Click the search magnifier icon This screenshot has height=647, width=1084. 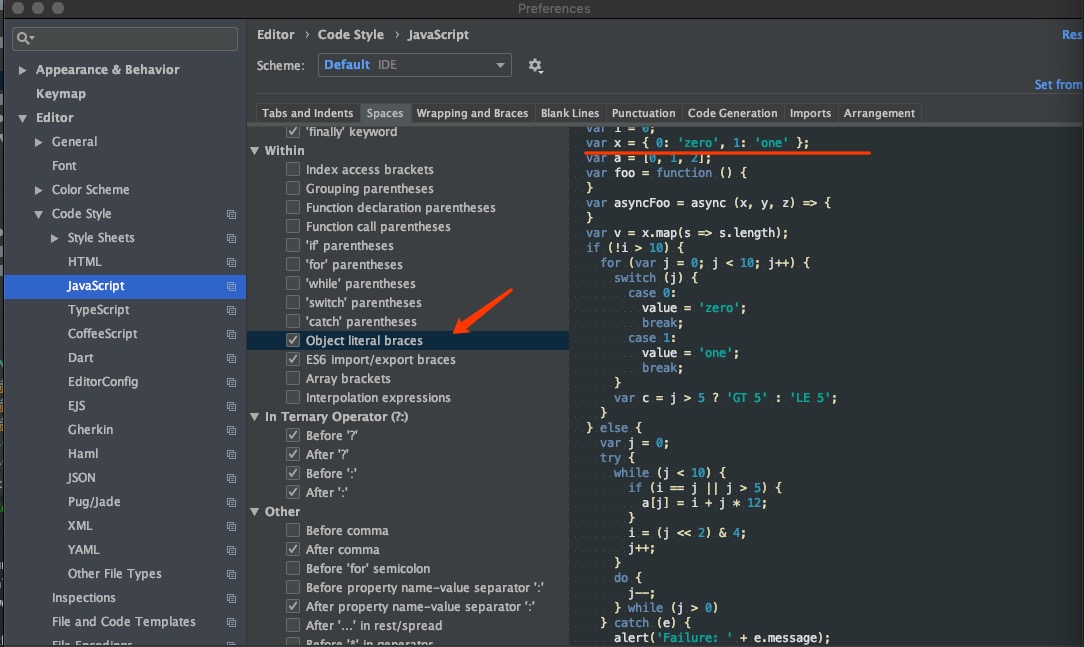(x=24, y=38)
